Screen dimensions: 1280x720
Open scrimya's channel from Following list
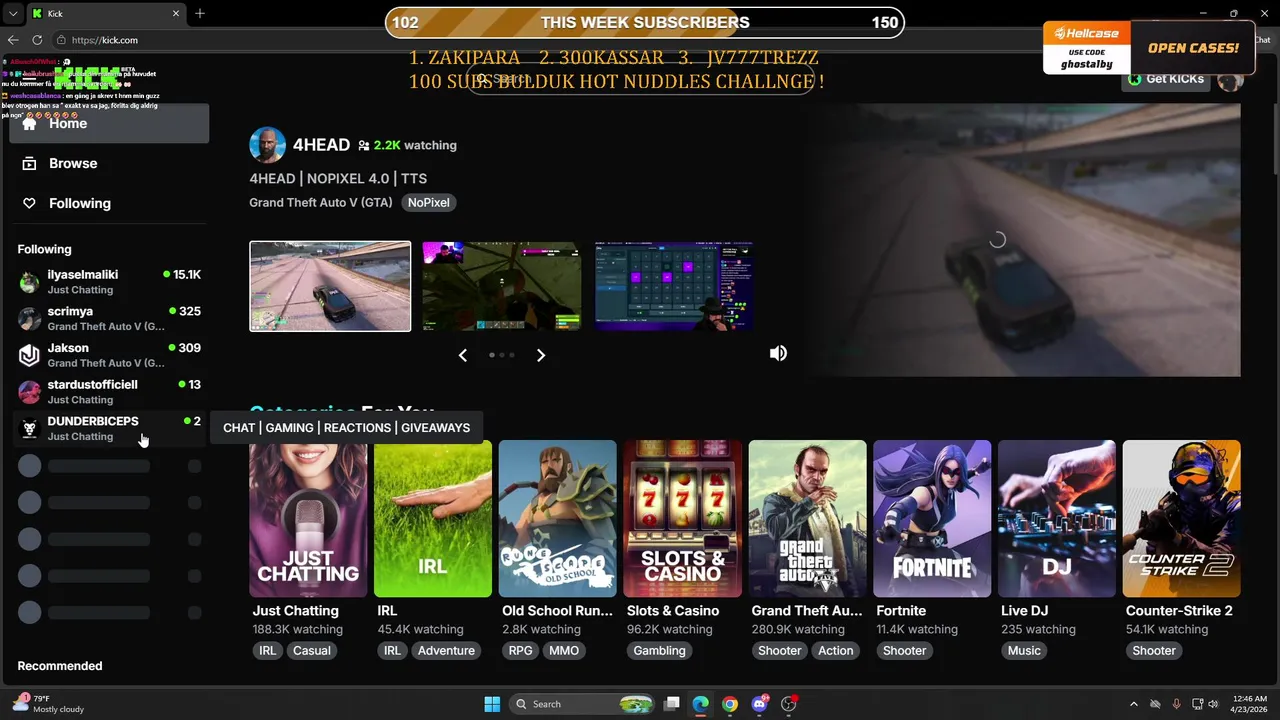coord(109,318)
